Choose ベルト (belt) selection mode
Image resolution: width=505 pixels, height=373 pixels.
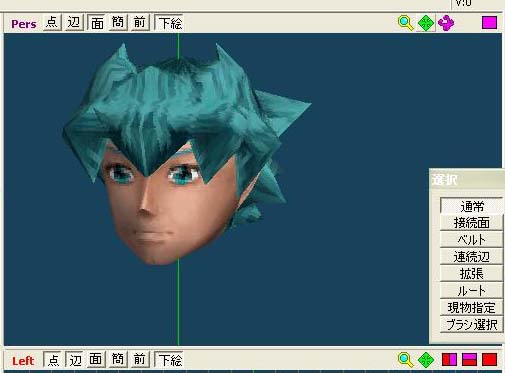point(471,239)
